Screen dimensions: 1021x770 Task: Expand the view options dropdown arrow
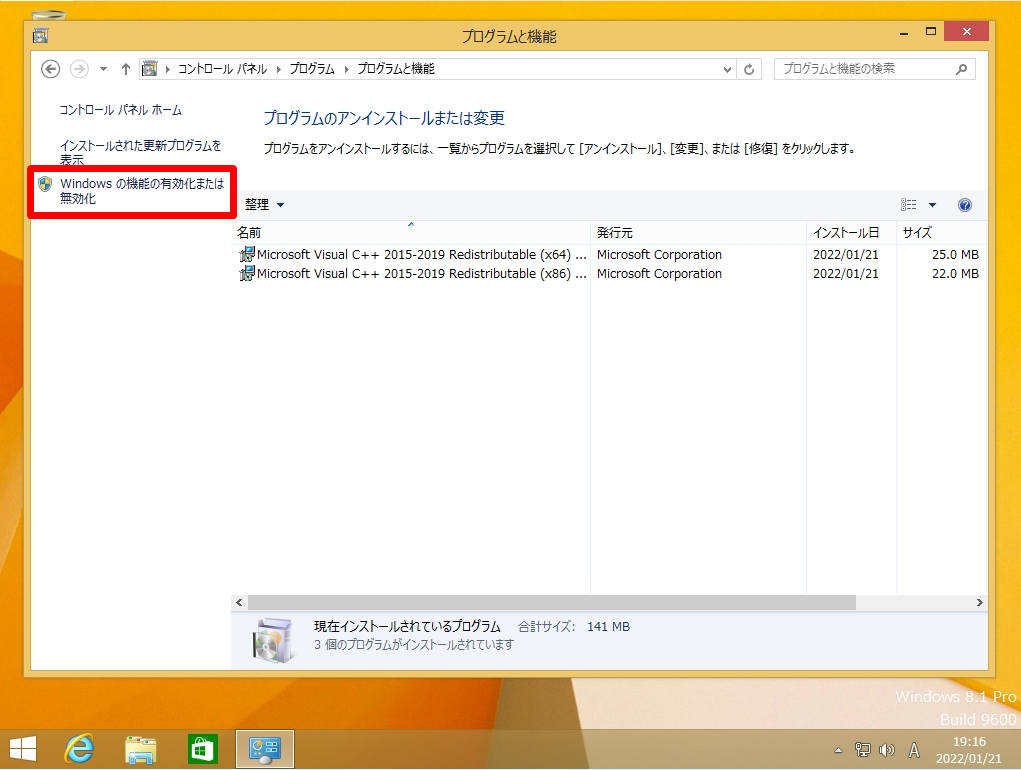(932, 205)
